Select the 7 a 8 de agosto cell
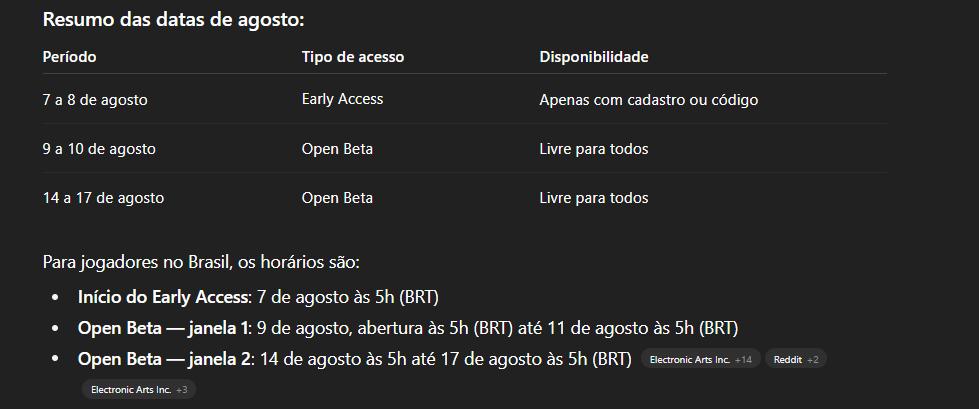 point(96,100)
